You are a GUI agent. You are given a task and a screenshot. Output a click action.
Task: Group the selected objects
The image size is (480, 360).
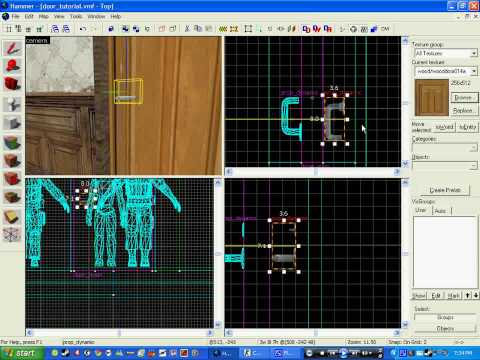click(125, 29)
